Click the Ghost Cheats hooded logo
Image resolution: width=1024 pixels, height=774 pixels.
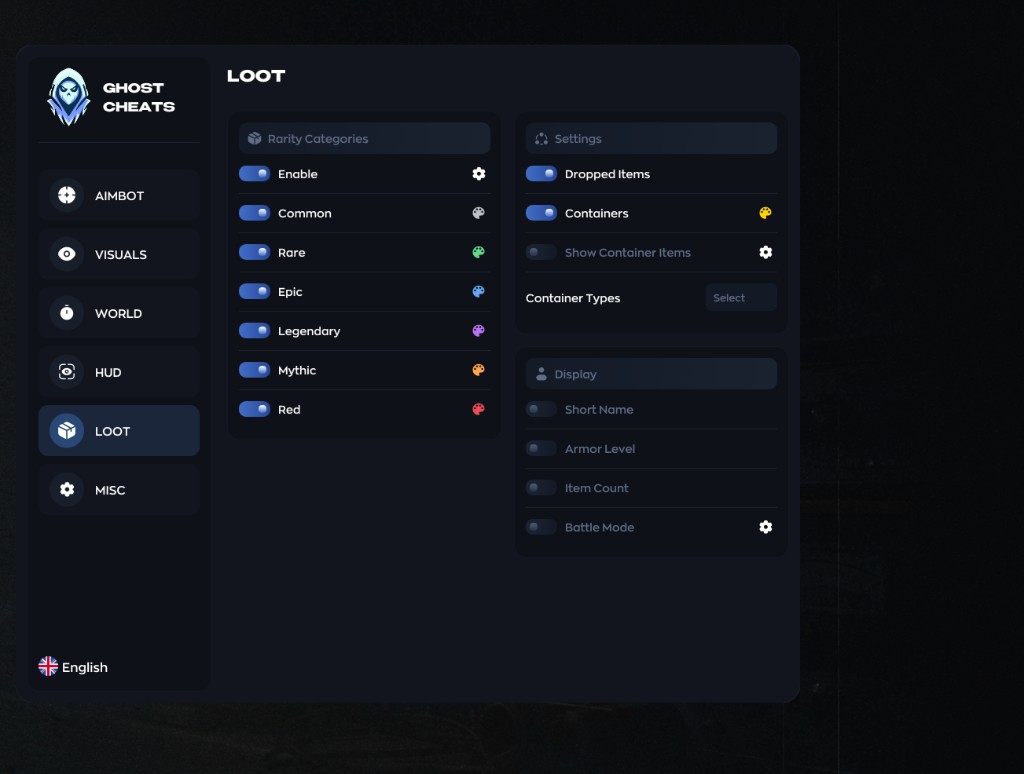(x=68, y=97)
